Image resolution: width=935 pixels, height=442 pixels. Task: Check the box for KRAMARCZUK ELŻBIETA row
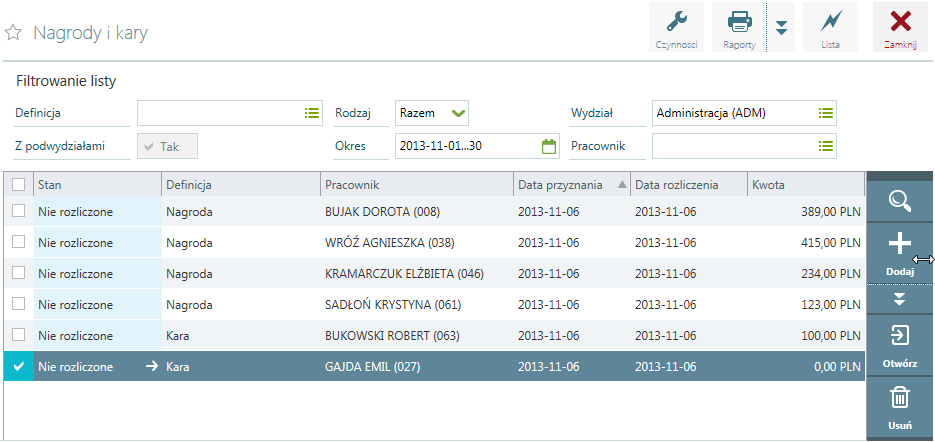(18, 273)
